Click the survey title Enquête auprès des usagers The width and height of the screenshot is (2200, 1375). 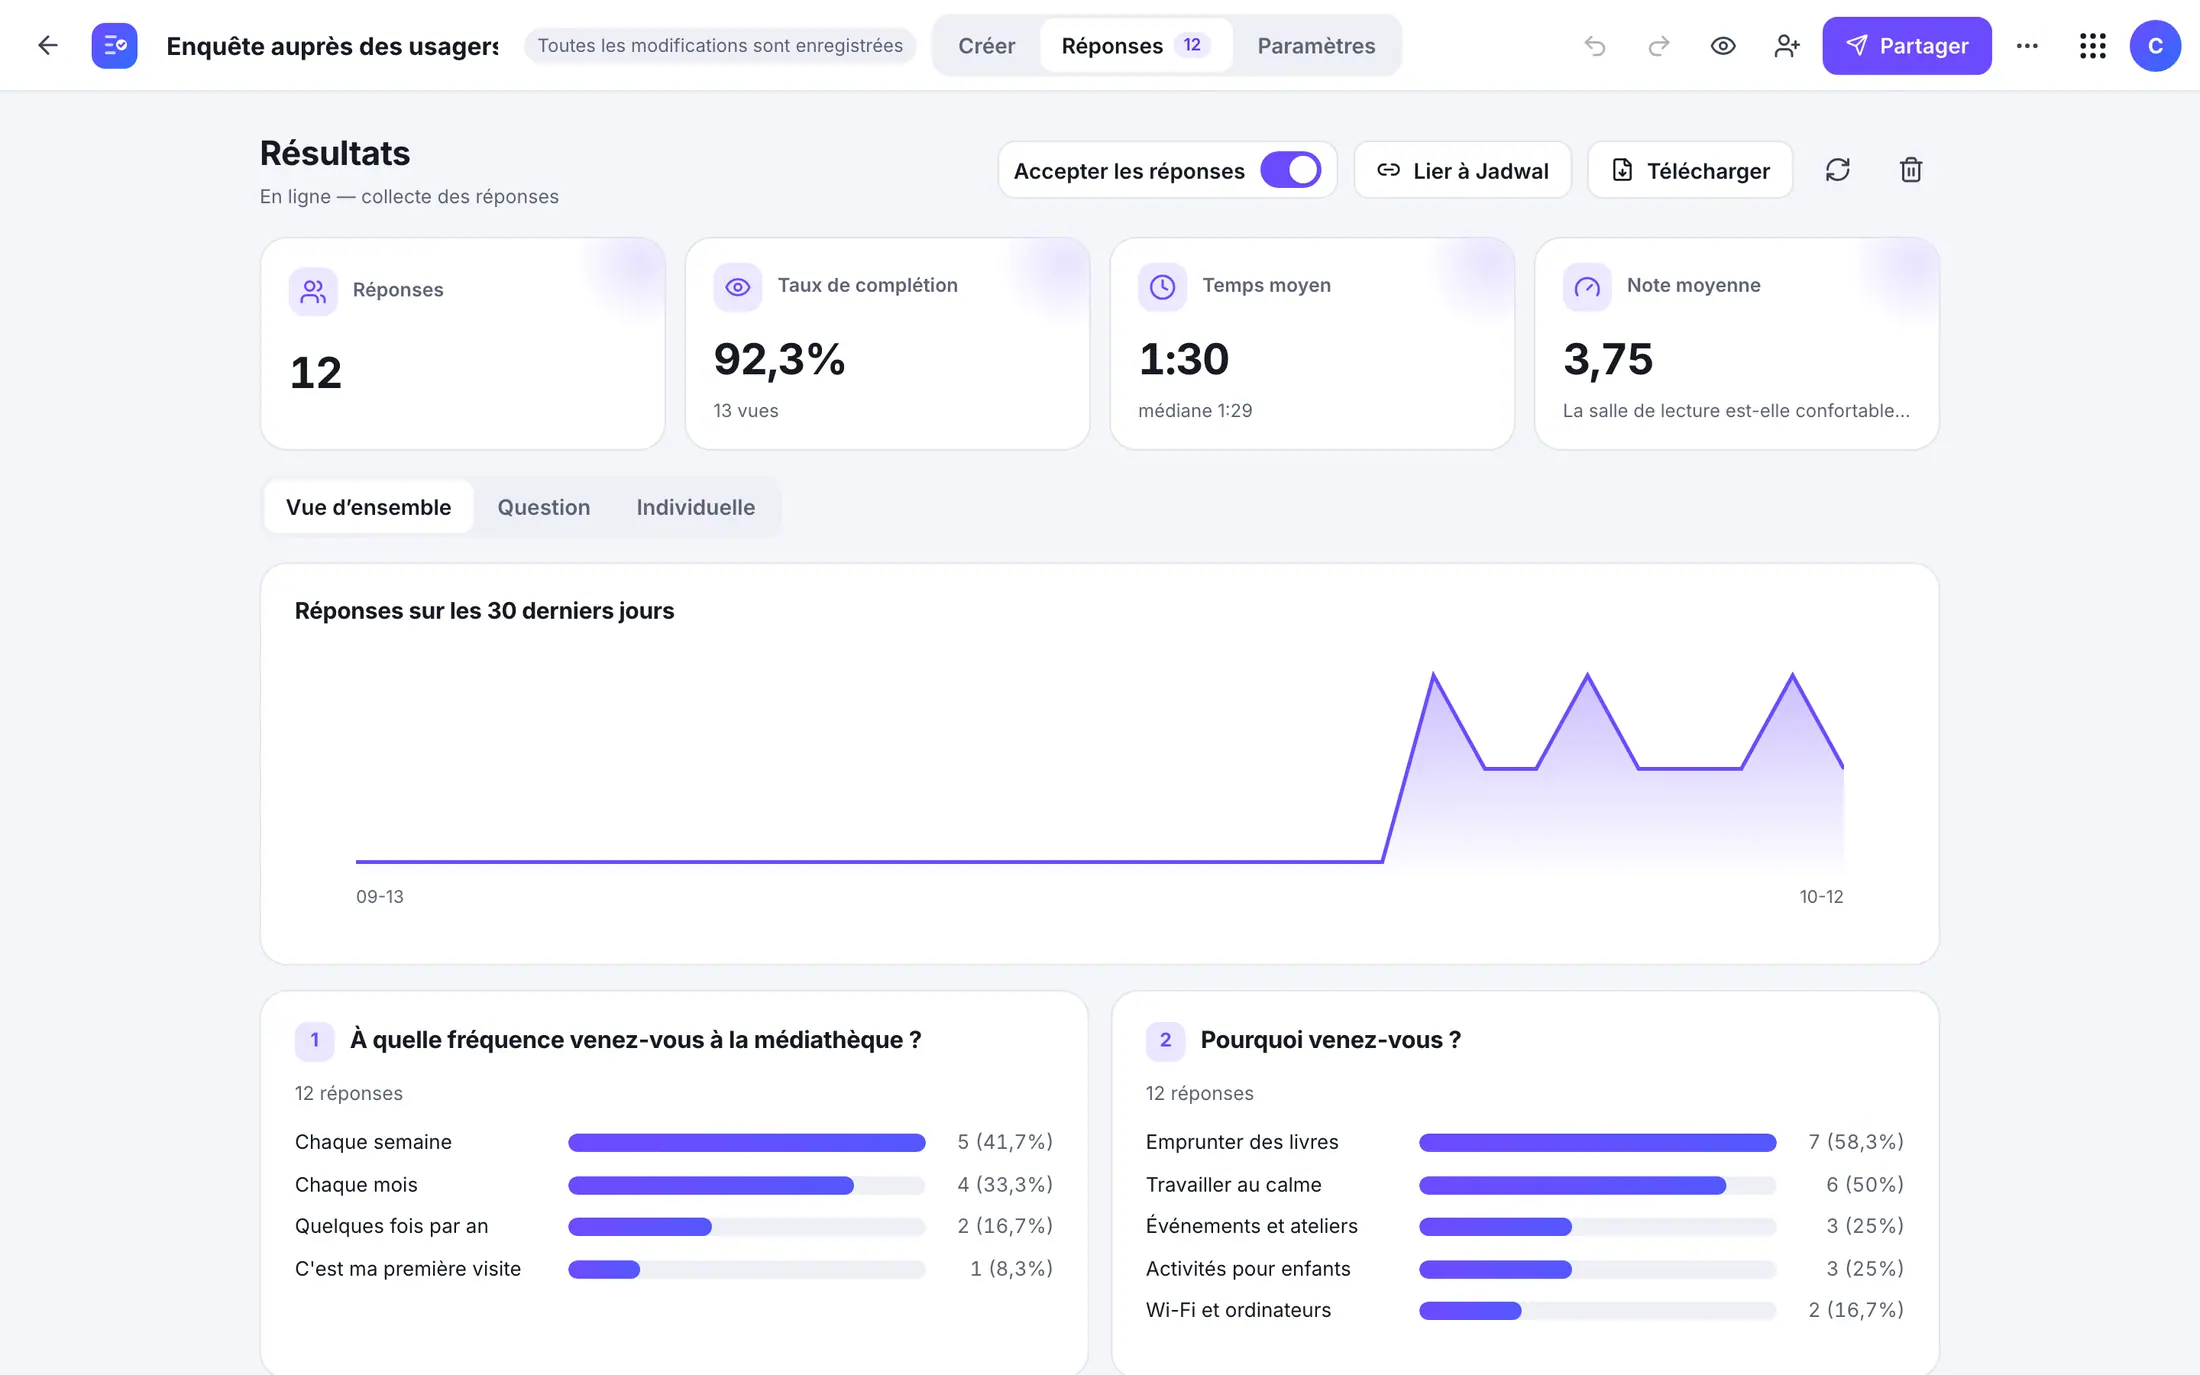click(332, 46)
